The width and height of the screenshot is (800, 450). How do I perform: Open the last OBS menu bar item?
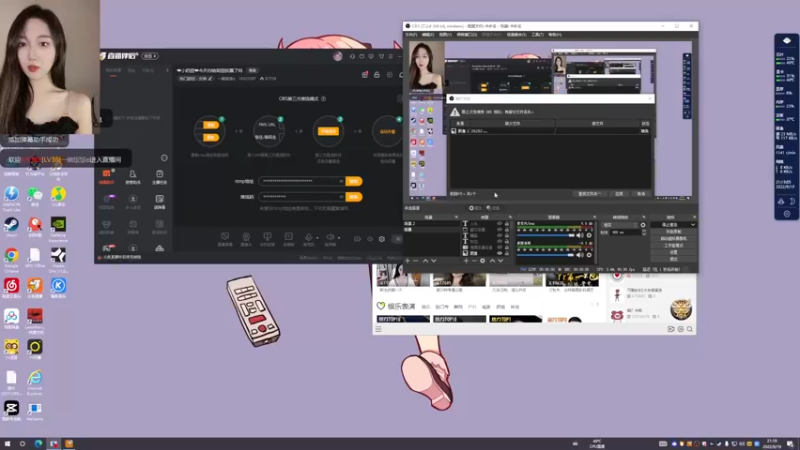click(555, 35)
